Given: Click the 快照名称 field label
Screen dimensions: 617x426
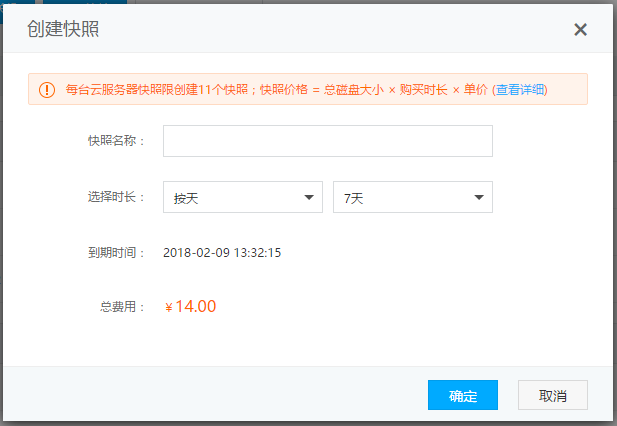Looking at the screenshot, I should [x=116, y=141].
